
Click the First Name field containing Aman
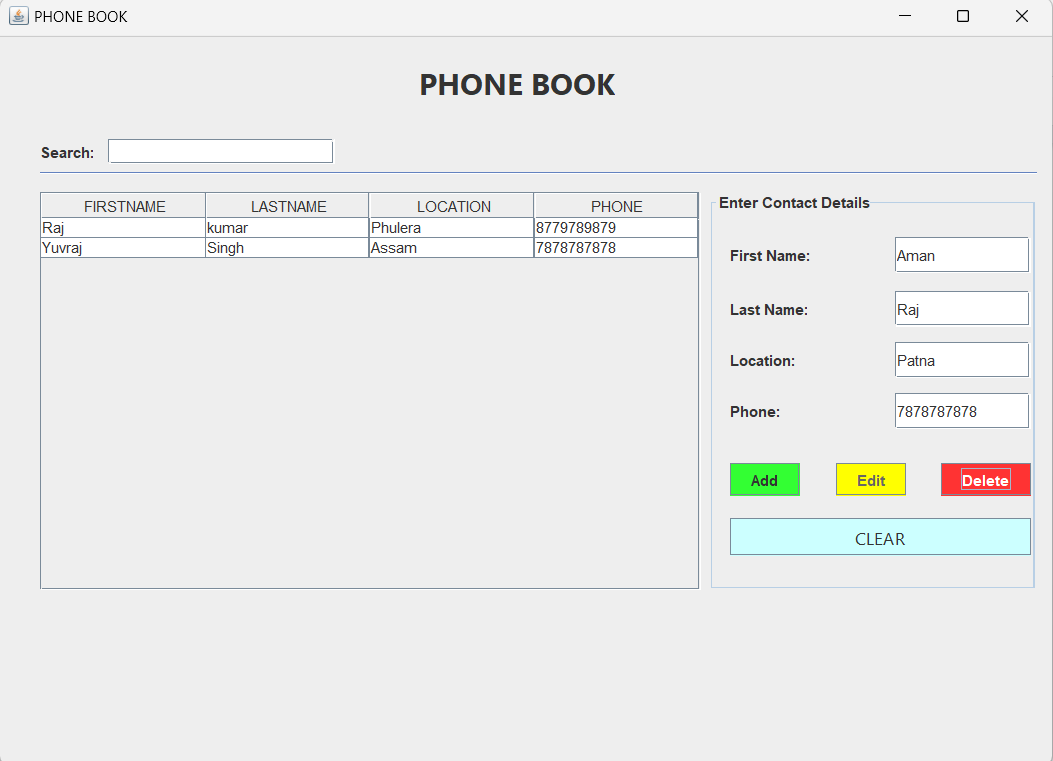[x=961, y=255]
